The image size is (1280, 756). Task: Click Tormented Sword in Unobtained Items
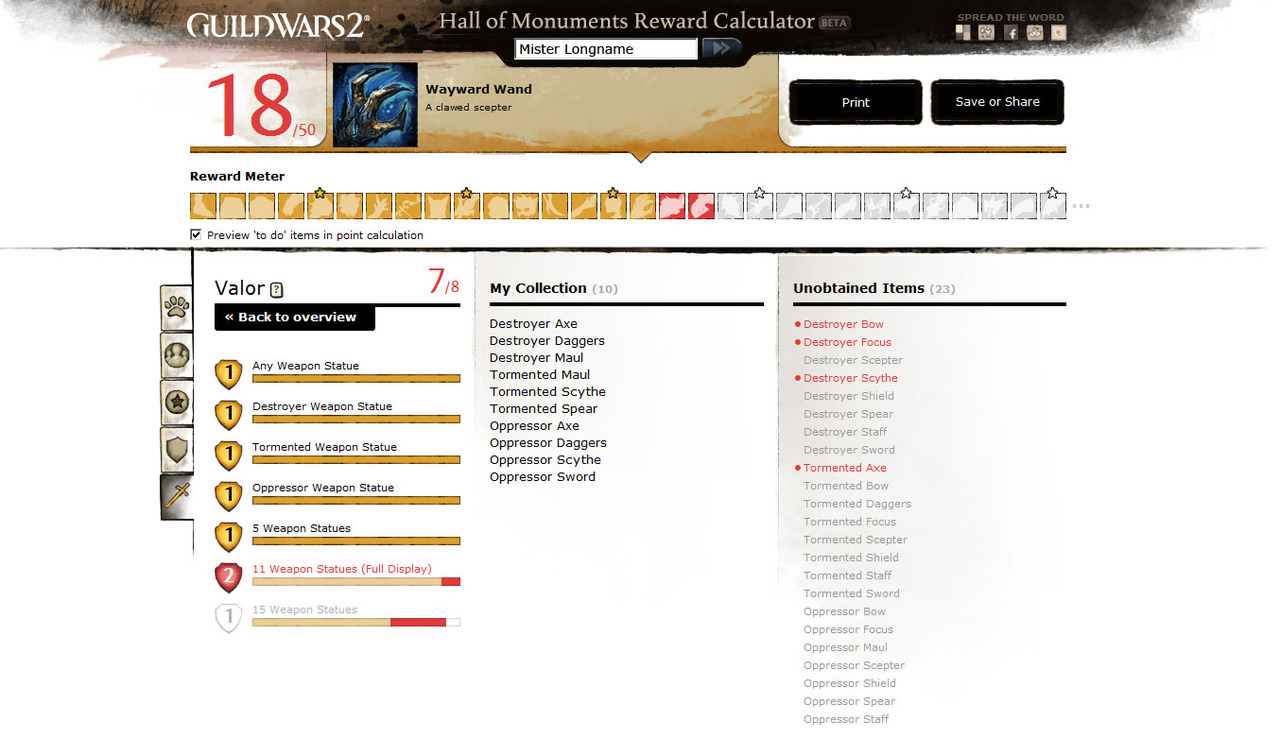(851, 594)
